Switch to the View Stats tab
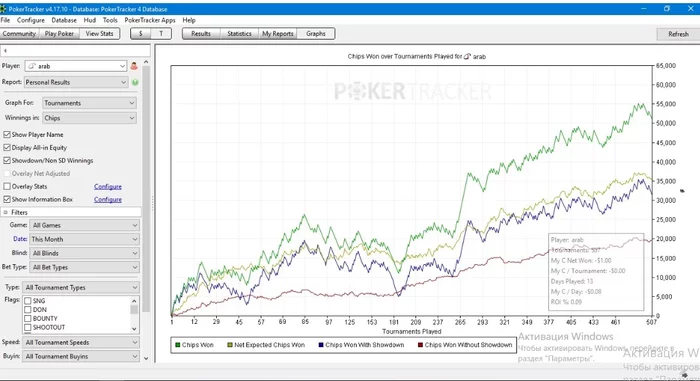 tap(100, 33)
